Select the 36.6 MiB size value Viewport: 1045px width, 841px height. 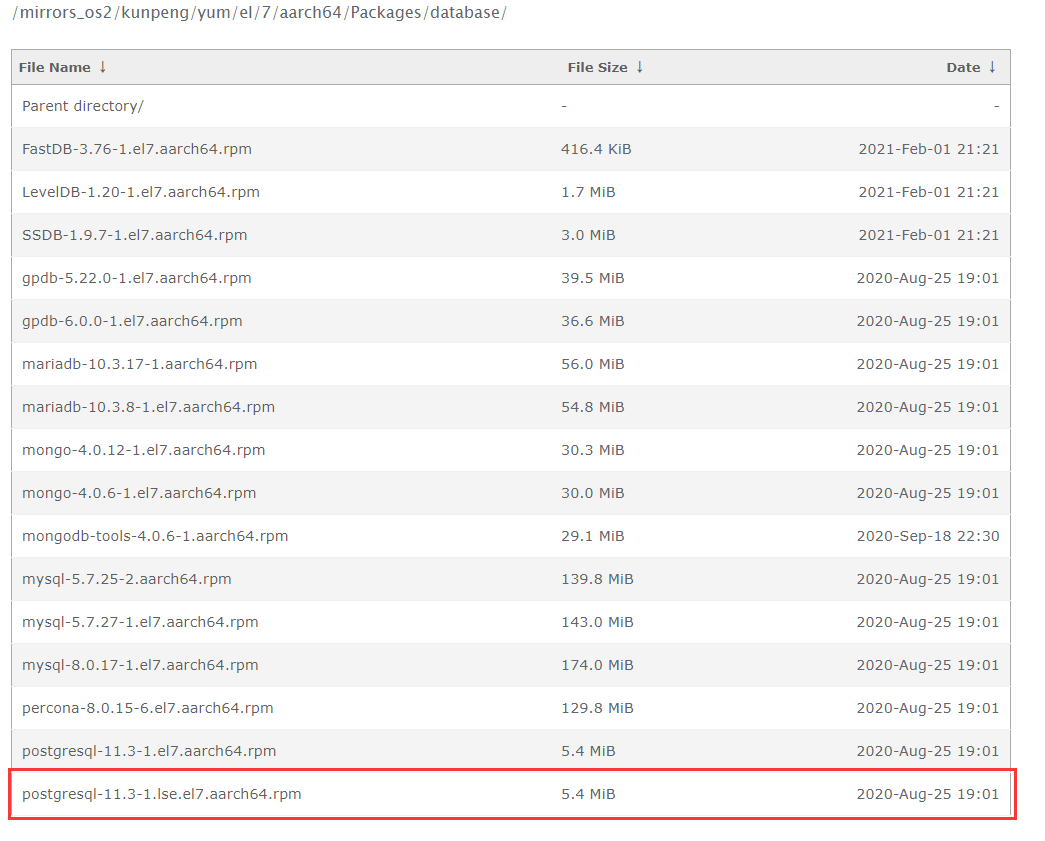click(592, 321)
